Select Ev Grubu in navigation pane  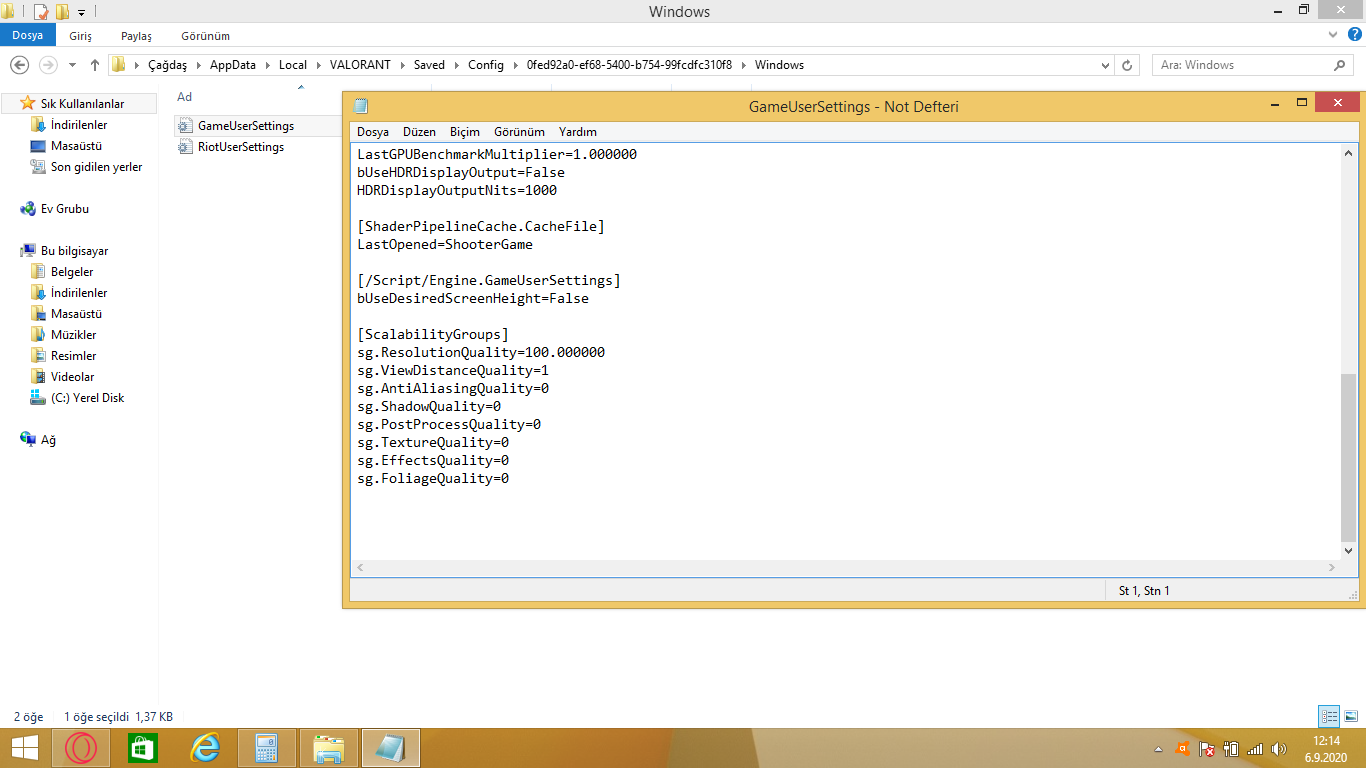pos(65,209)
